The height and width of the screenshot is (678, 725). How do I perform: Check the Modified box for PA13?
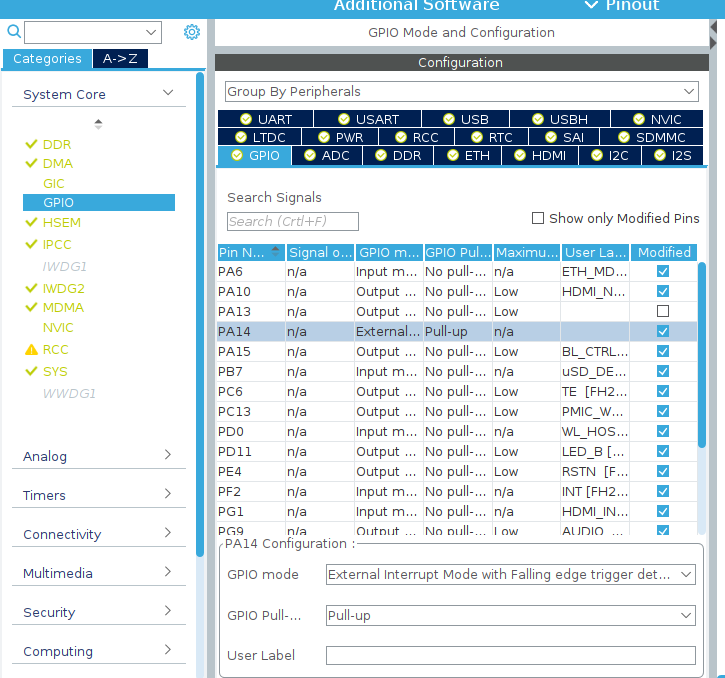(x=663, y=311)
